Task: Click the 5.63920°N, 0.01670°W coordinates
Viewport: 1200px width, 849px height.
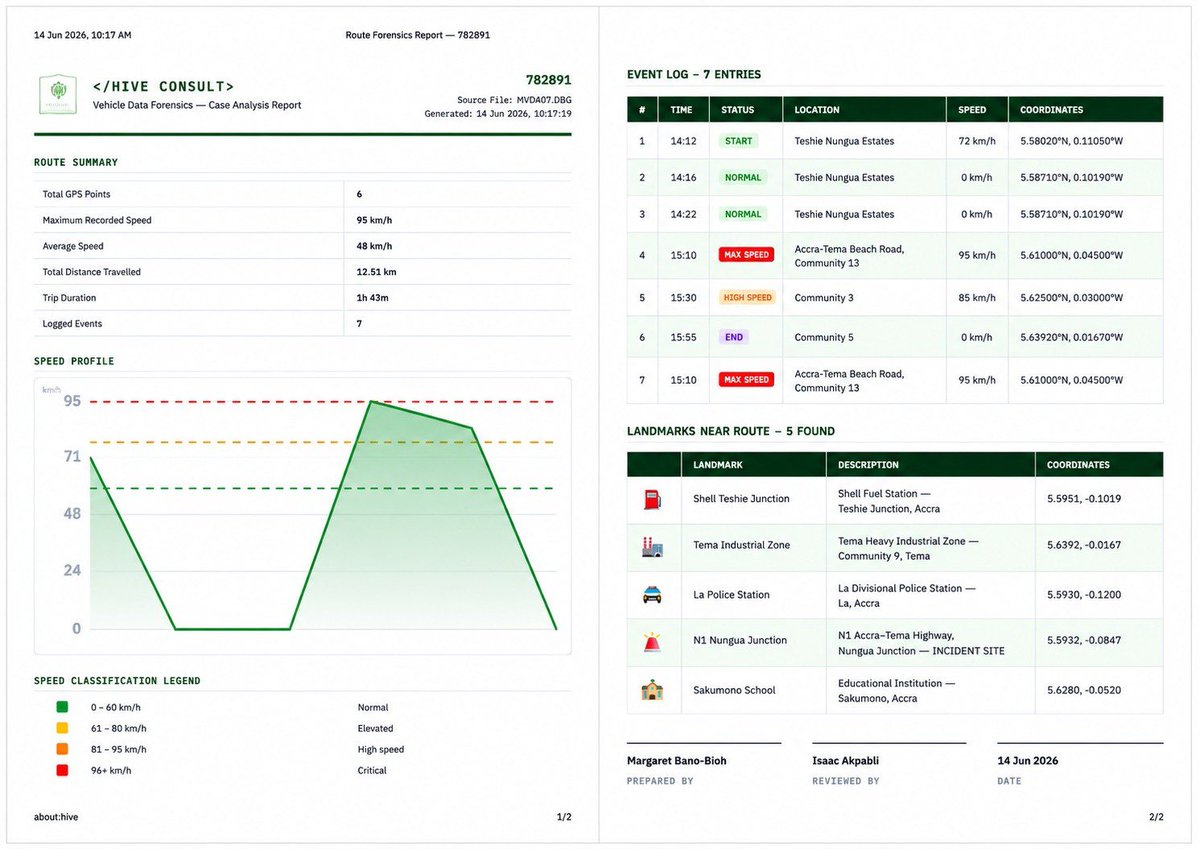Action: [1071, 338]
